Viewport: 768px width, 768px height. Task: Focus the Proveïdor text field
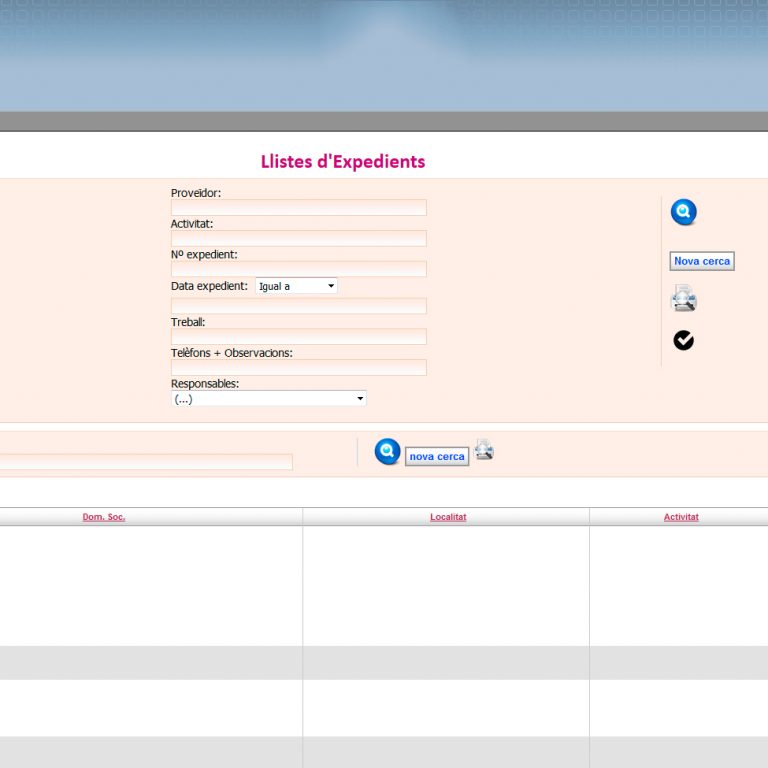(298, 208)
